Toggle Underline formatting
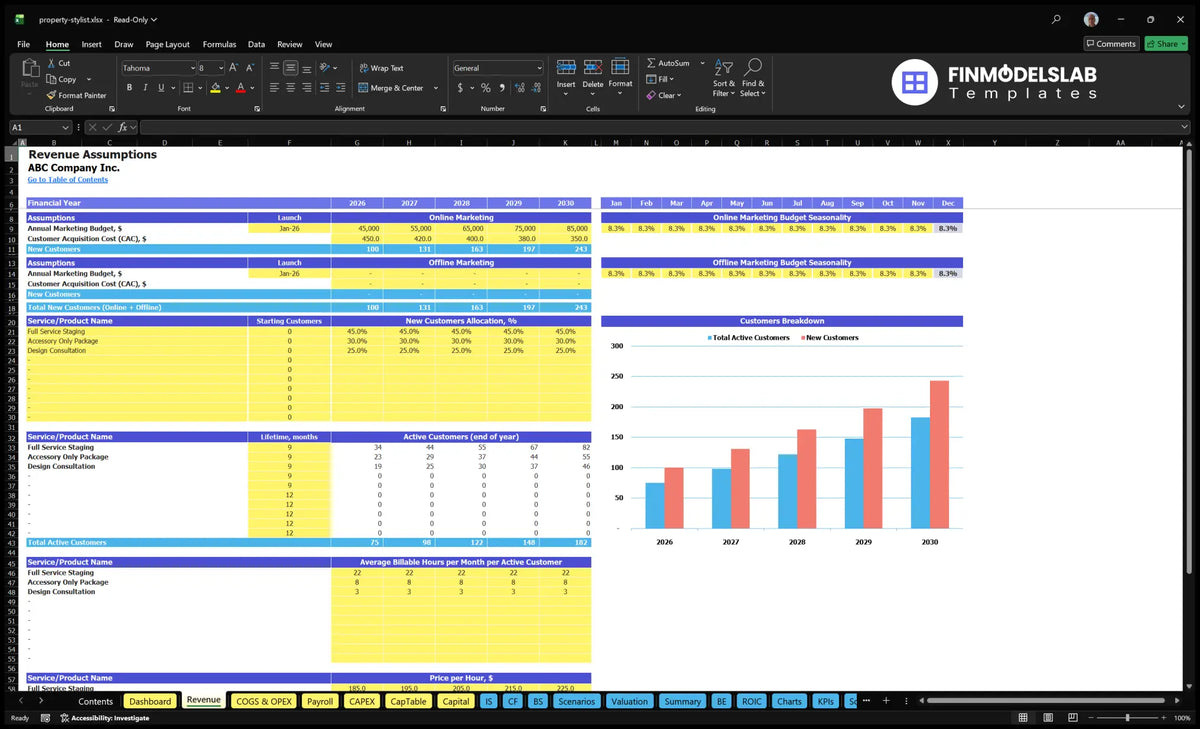 click(161, 88)
